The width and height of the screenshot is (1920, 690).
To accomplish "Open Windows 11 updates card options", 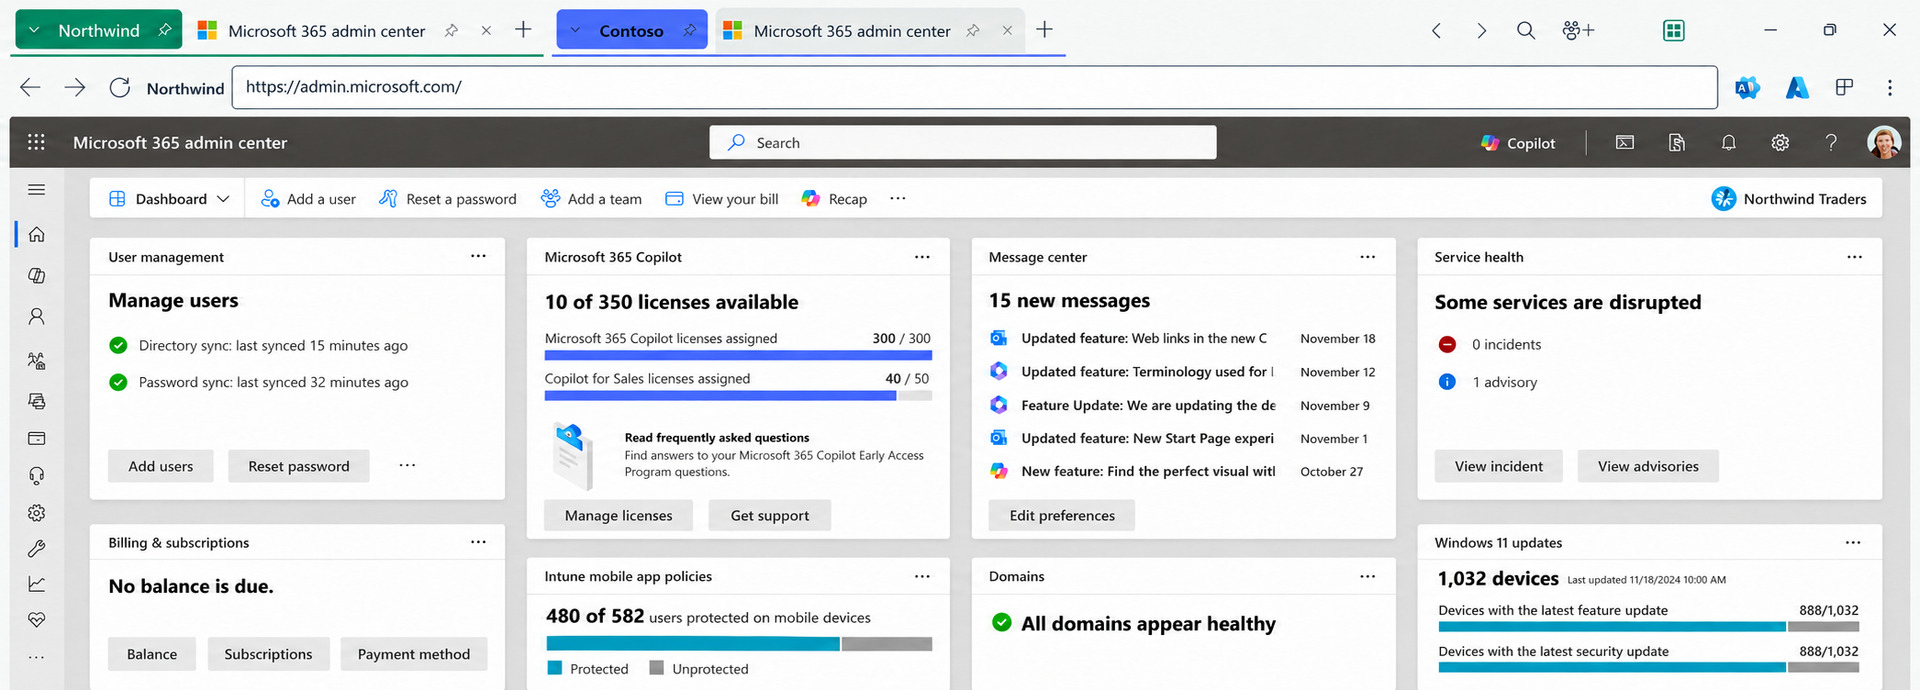I will pyautogui.click(x=1853, y=542).
